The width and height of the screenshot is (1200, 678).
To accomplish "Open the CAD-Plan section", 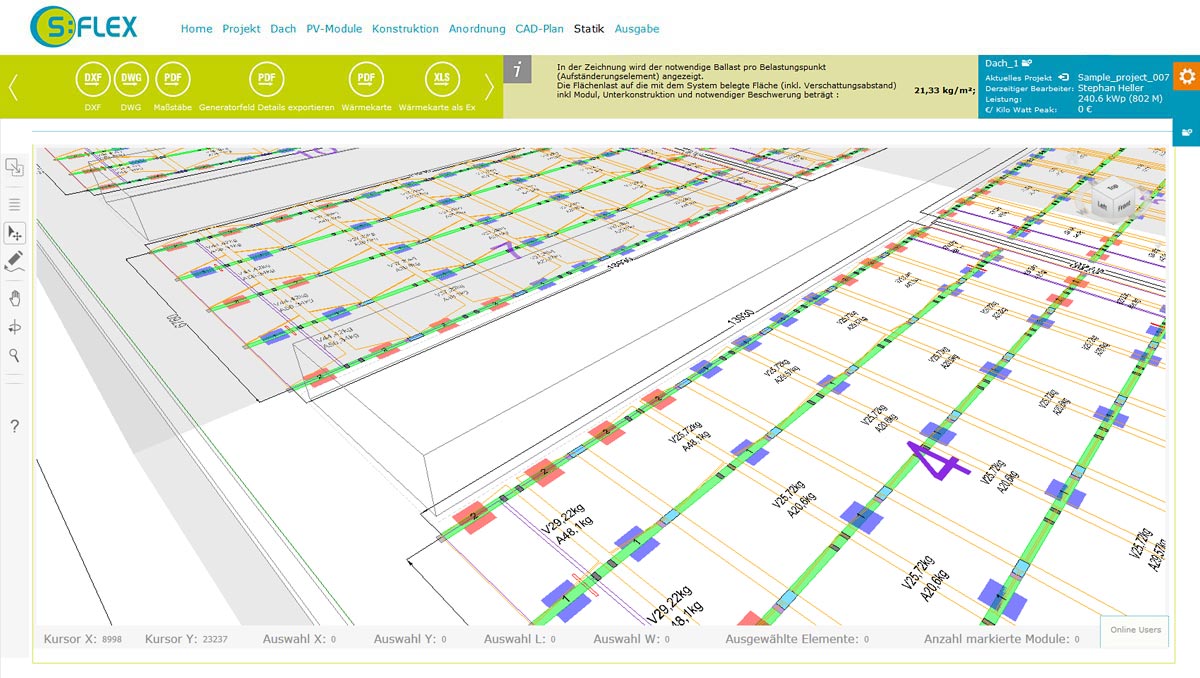I will [540, 29].
